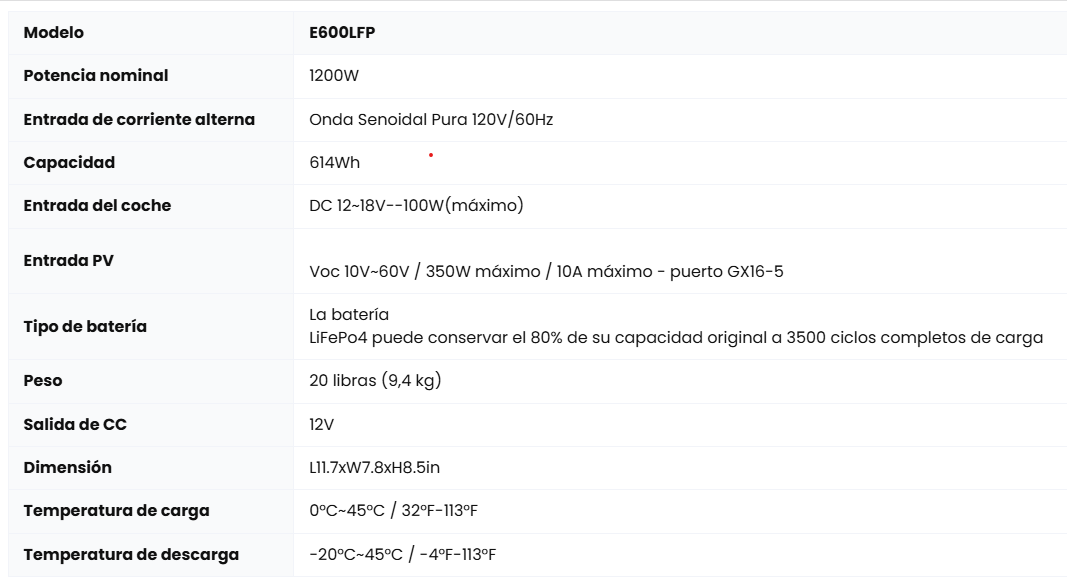Click the "Salida de CC" label
1067x579 pixels.
click(75, 425)
